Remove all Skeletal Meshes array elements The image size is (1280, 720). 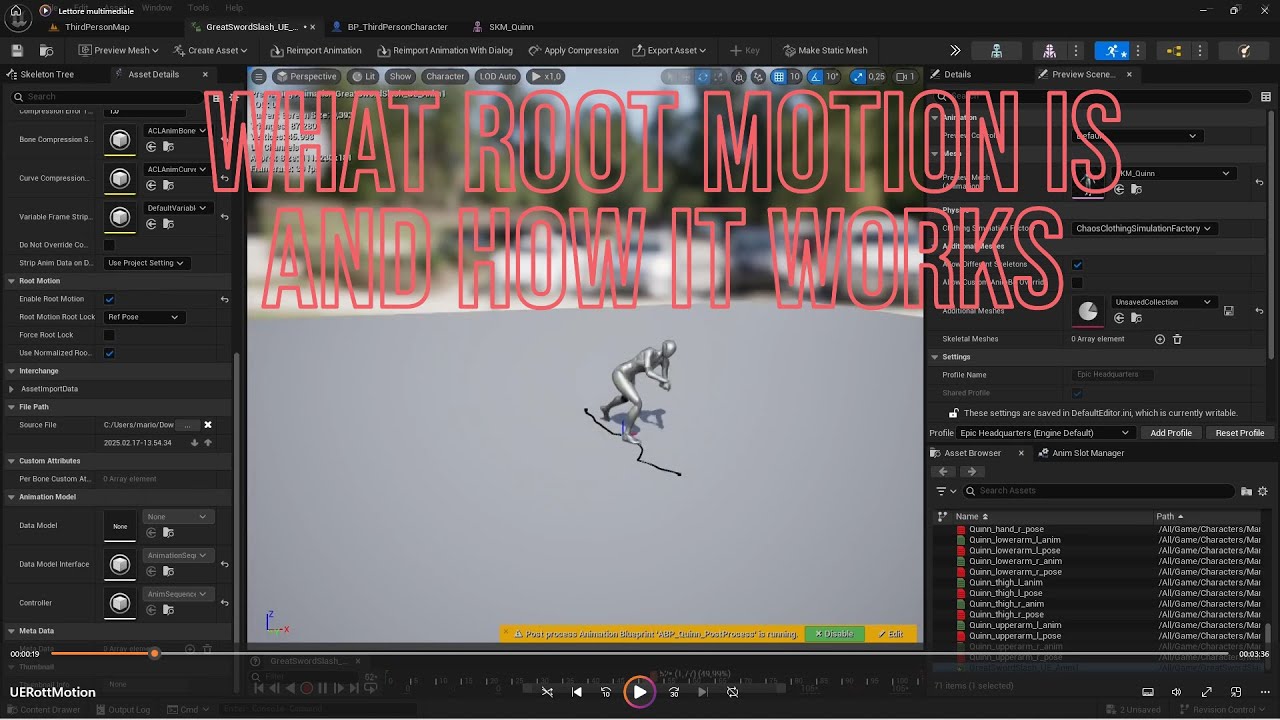[x=1177, y=339]
